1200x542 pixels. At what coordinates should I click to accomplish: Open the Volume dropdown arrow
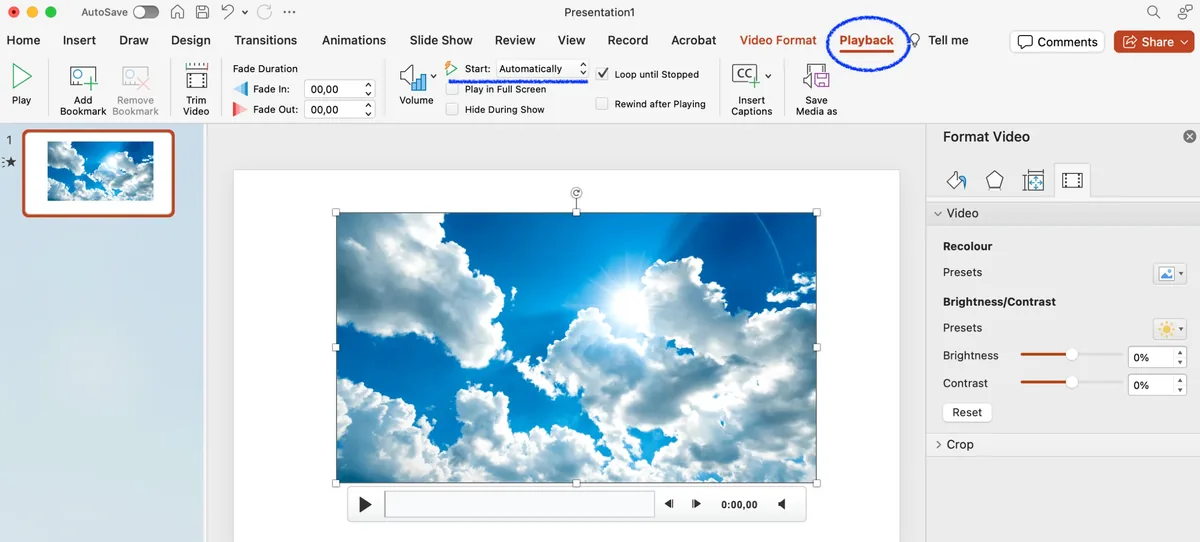(433, 75)
